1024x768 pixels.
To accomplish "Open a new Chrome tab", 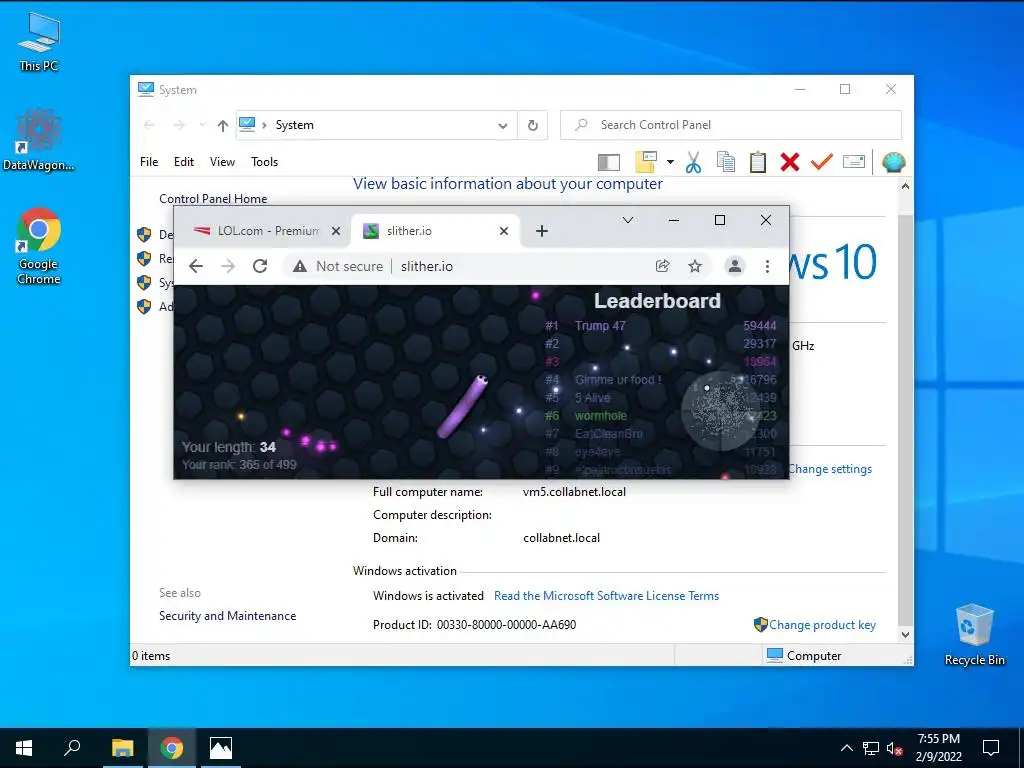I will click(x=541, y=231).
